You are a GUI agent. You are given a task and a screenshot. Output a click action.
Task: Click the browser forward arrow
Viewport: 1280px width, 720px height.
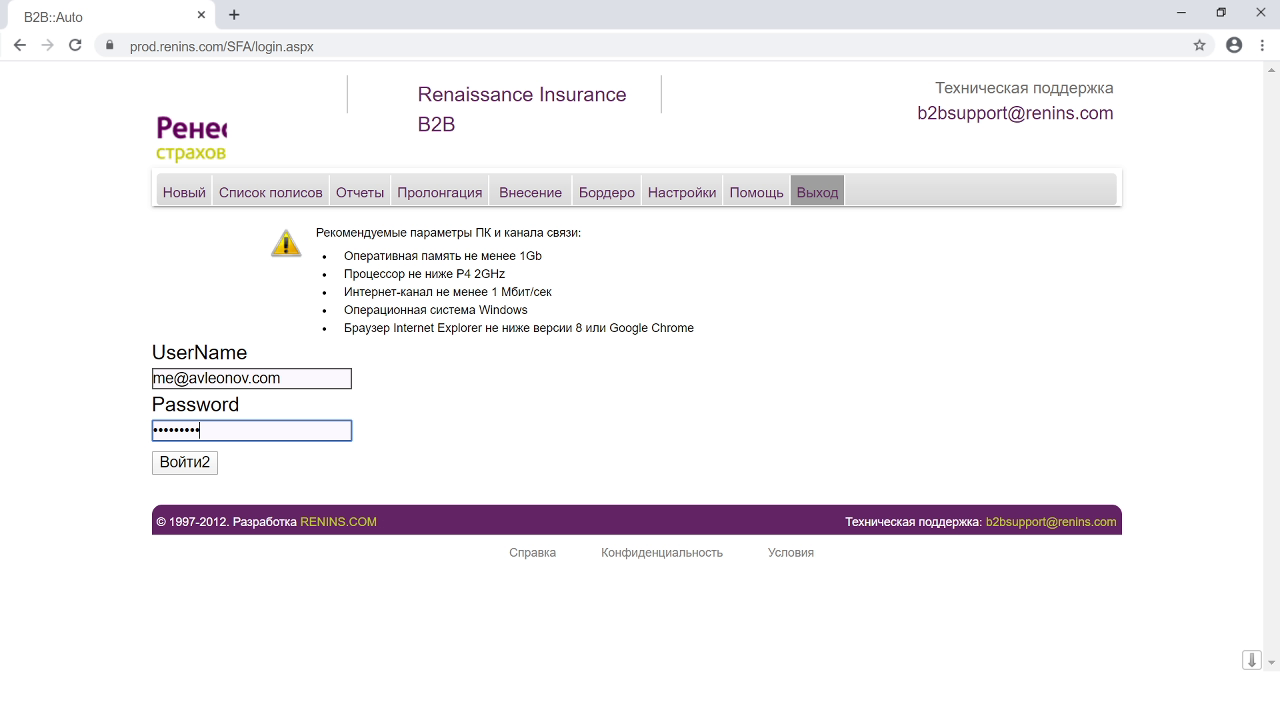click(x=47, y=45)
